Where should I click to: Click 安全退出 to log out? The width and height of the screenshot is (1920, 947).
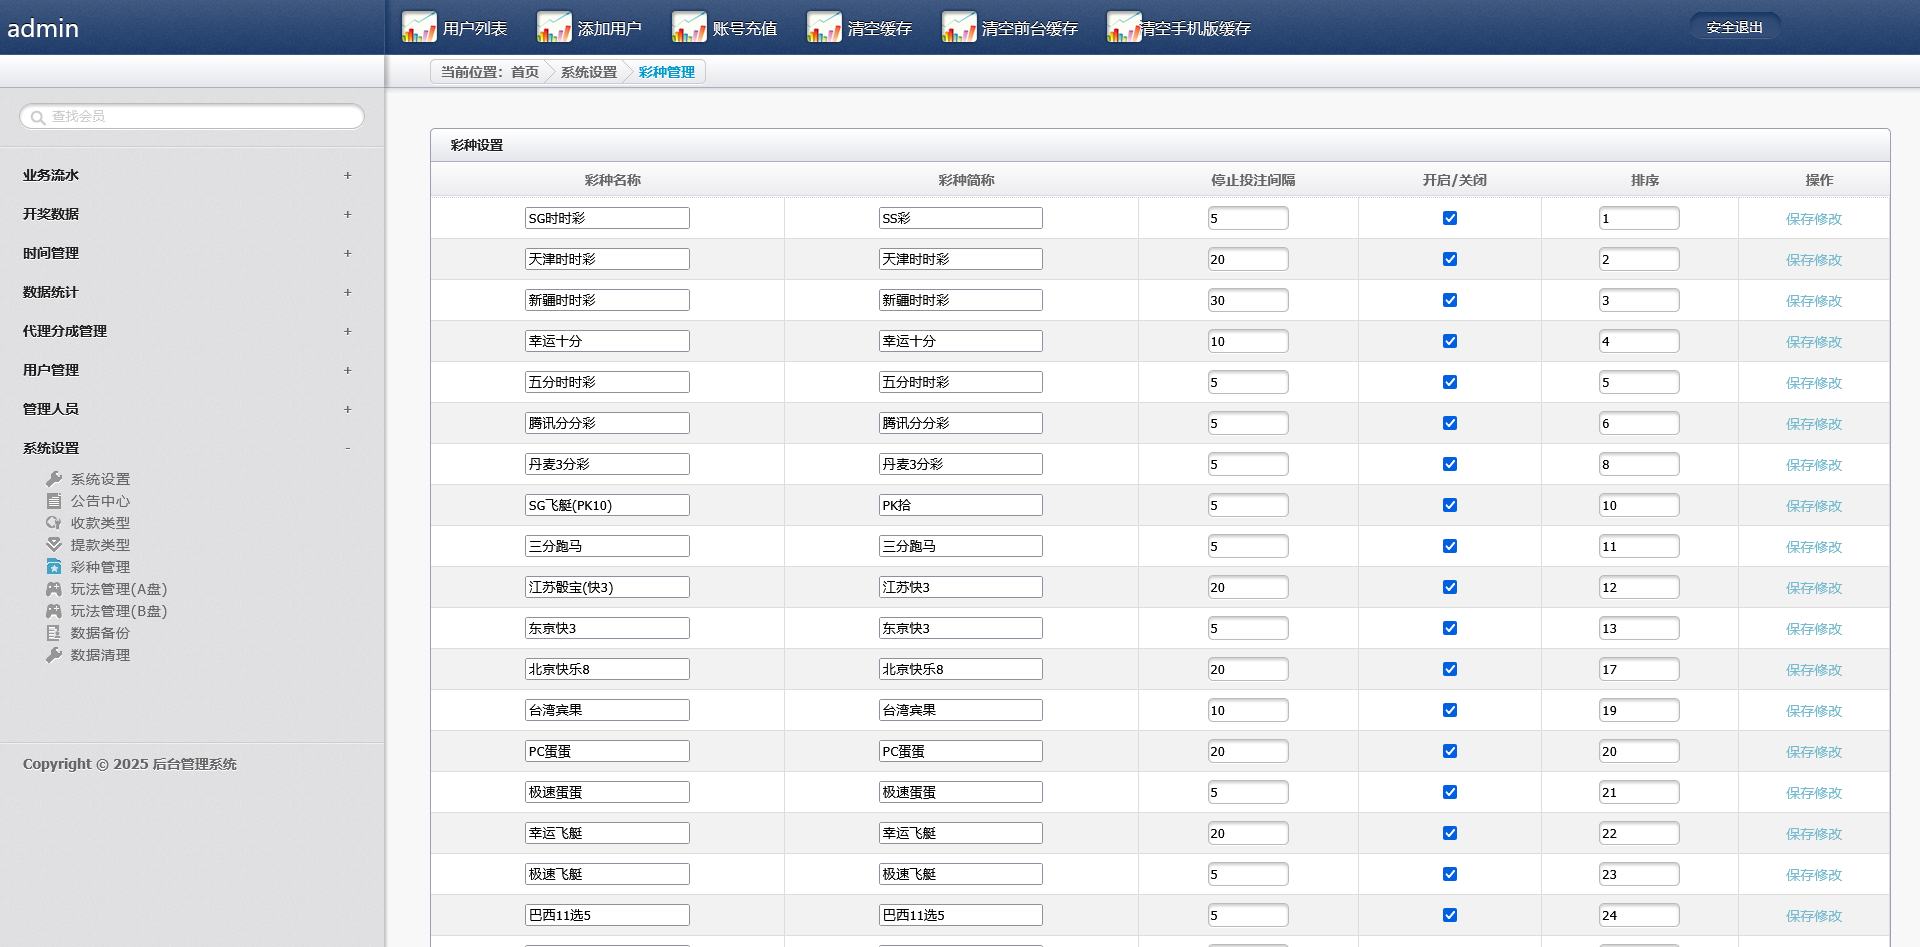[x=1734, y=27]
